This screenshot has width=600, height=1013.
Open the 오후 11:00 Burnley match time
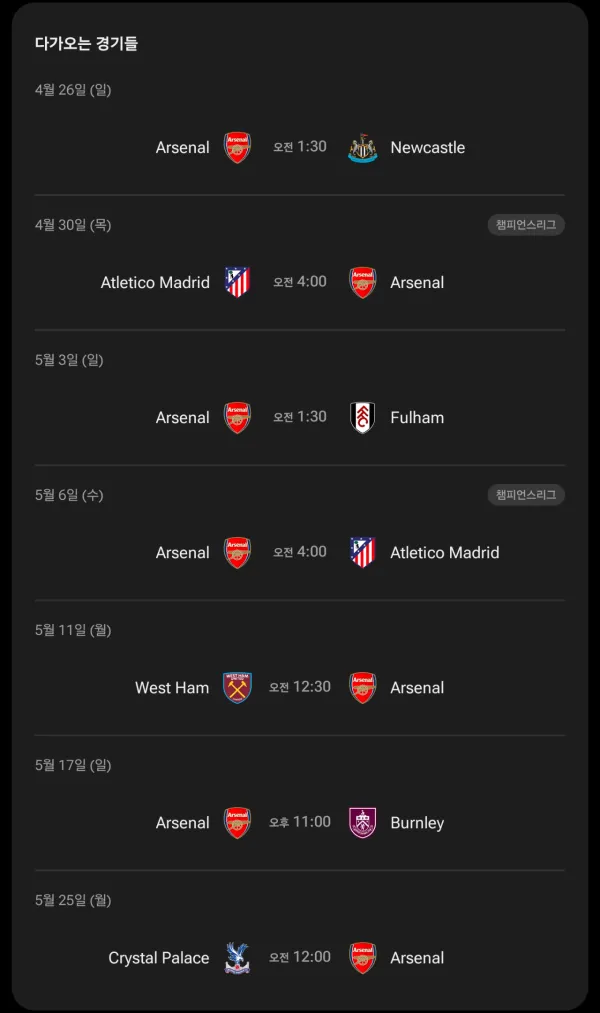pyautogui.click(x=300, y=822)
